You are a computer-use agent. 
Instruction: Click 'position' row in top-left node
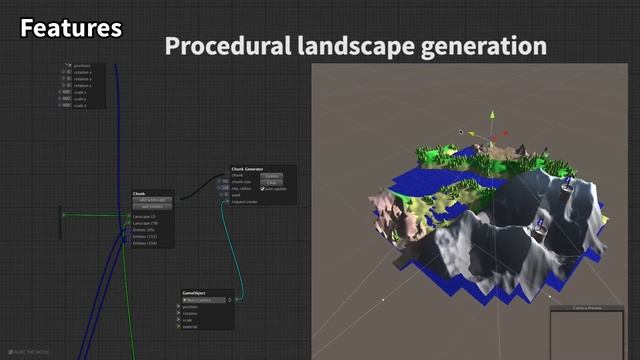click(x=82, y=66)
